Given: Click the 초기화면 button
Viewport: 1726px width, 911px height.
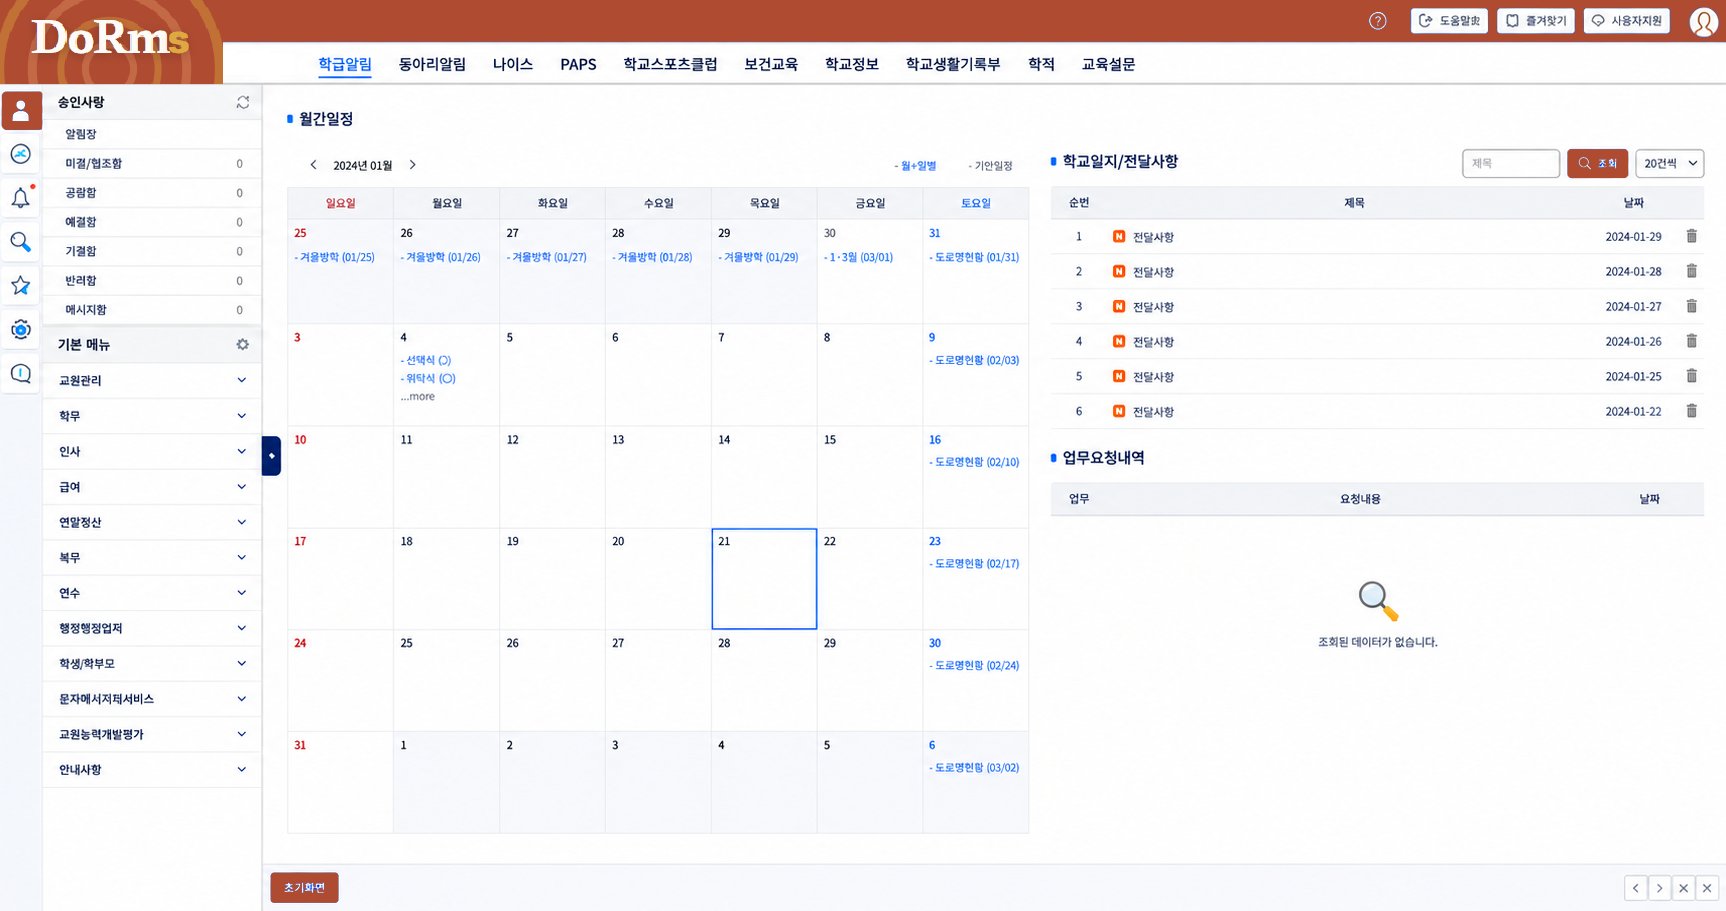Looking at the screenshot, I should click(x=304, y=888).
